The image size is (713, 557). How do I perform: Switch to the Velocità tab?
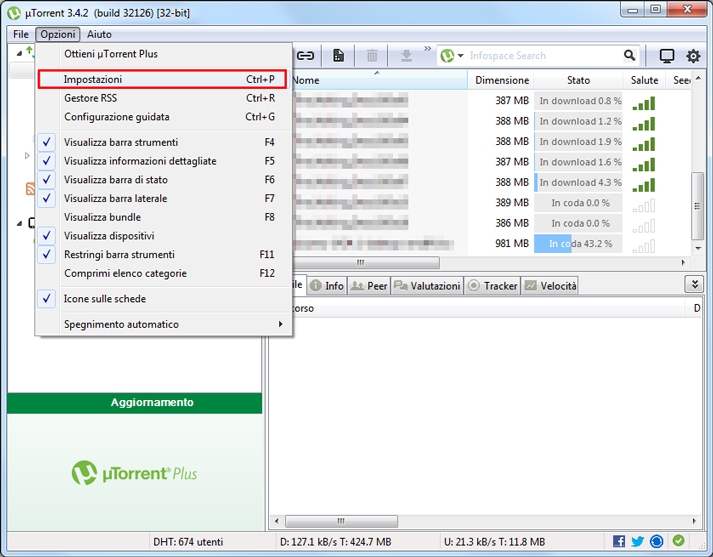click(550, 286)
